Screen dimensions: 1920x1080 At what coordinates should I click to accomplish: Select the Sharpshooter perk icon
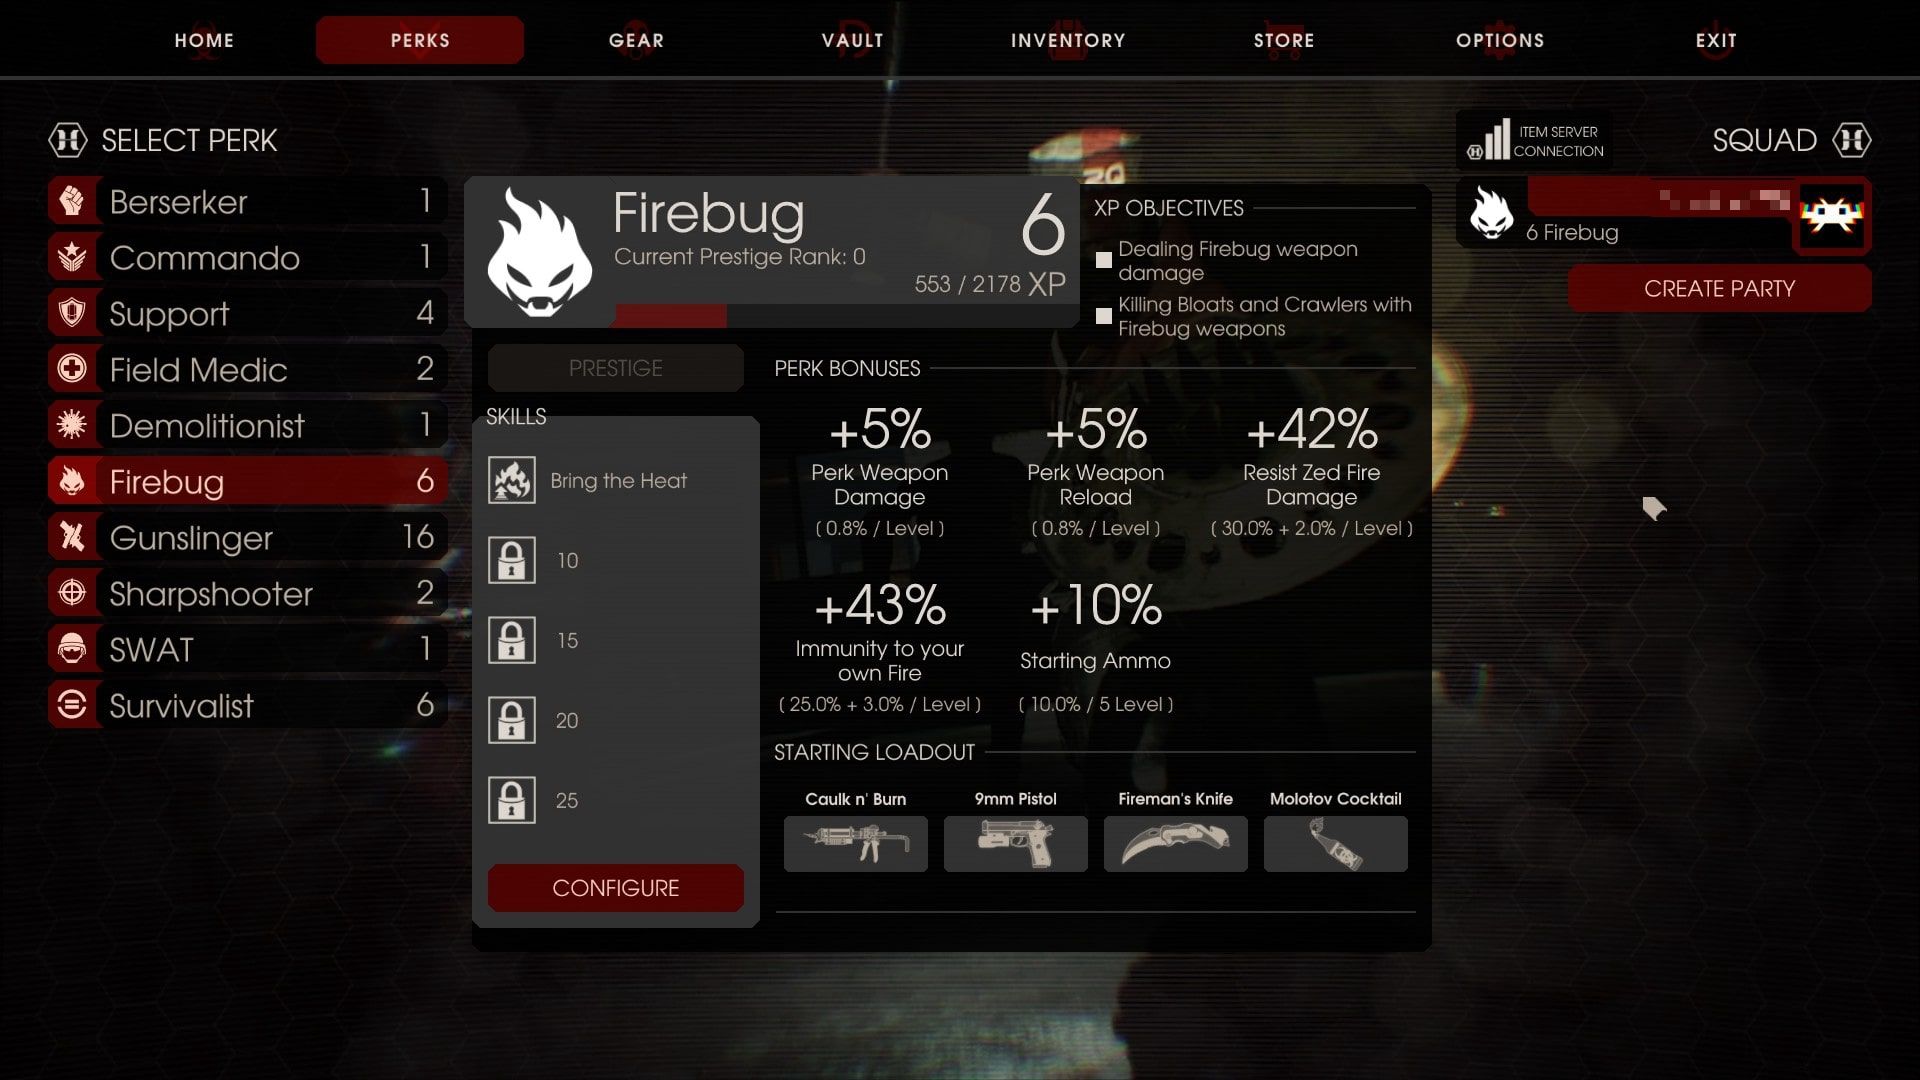point(73,592)
